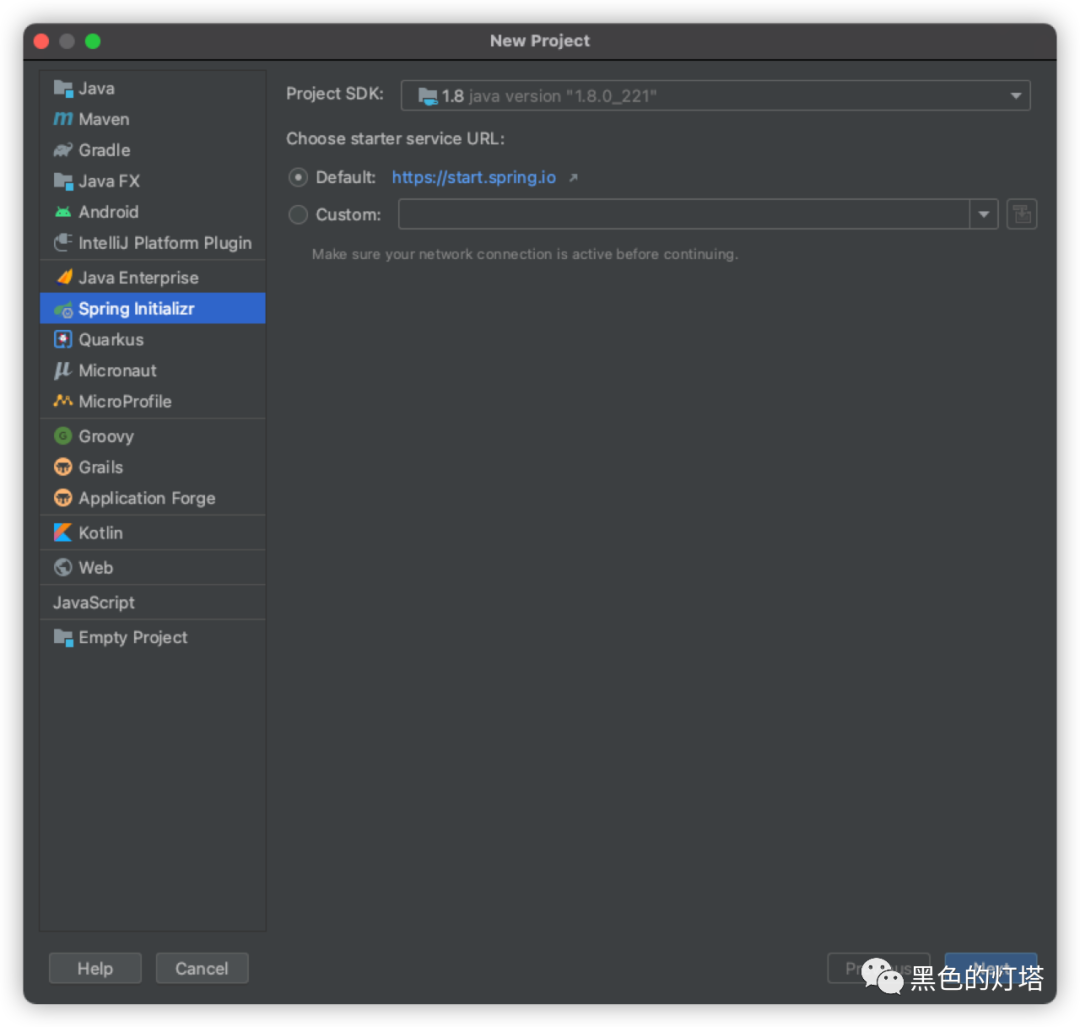Select the Java Enterprise label

139,278
